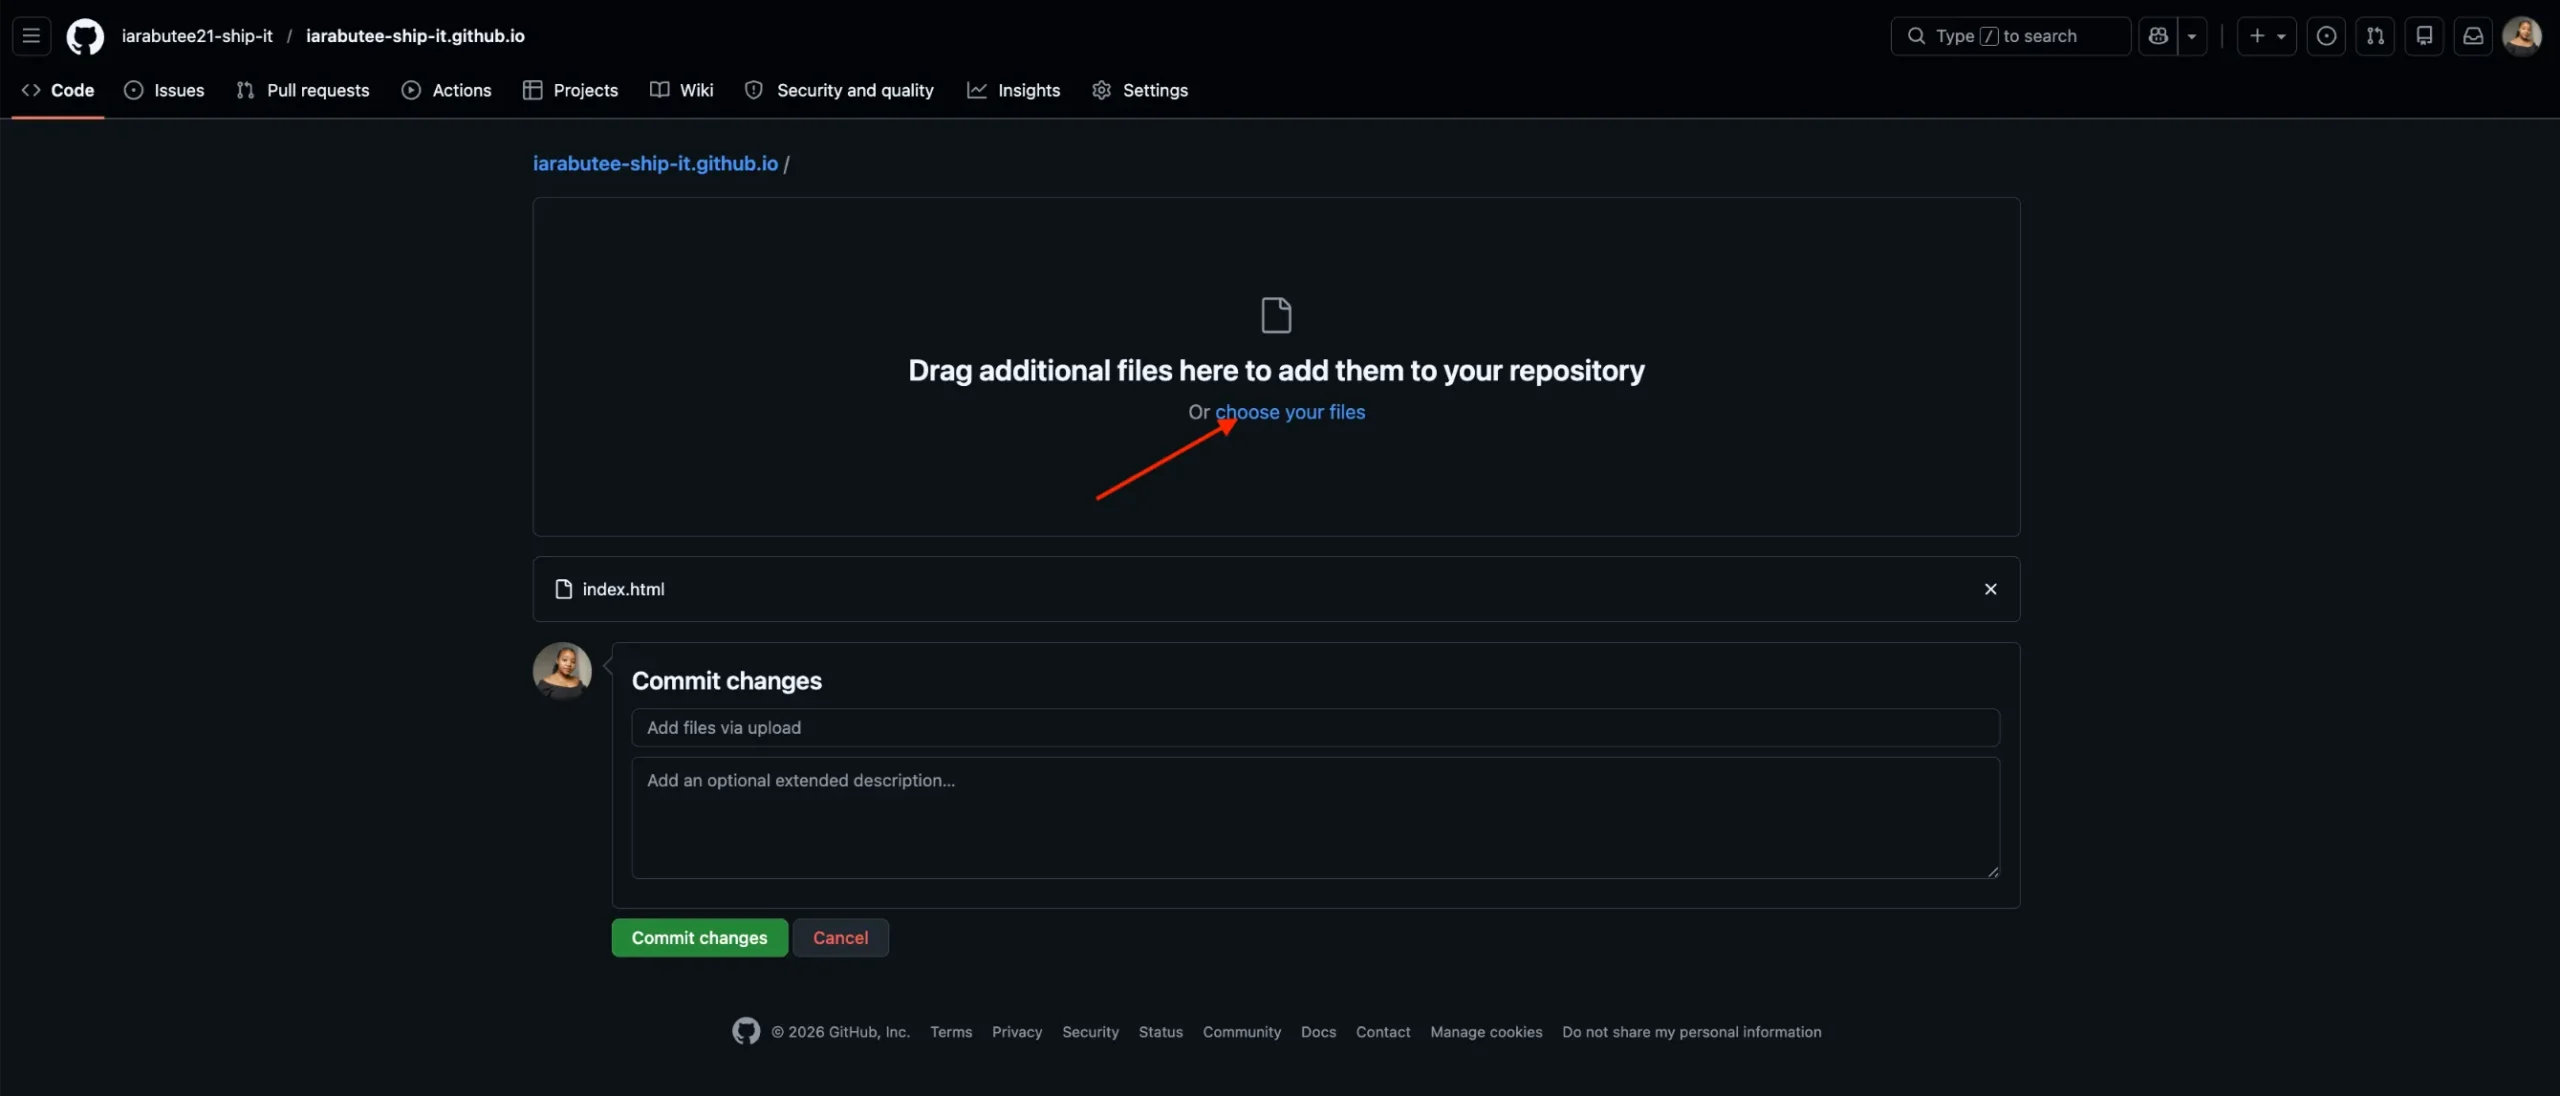Viewport: 2560px width, 1096px height.
Task: Click Do not share my personal information
Action: (1691, 1032)
